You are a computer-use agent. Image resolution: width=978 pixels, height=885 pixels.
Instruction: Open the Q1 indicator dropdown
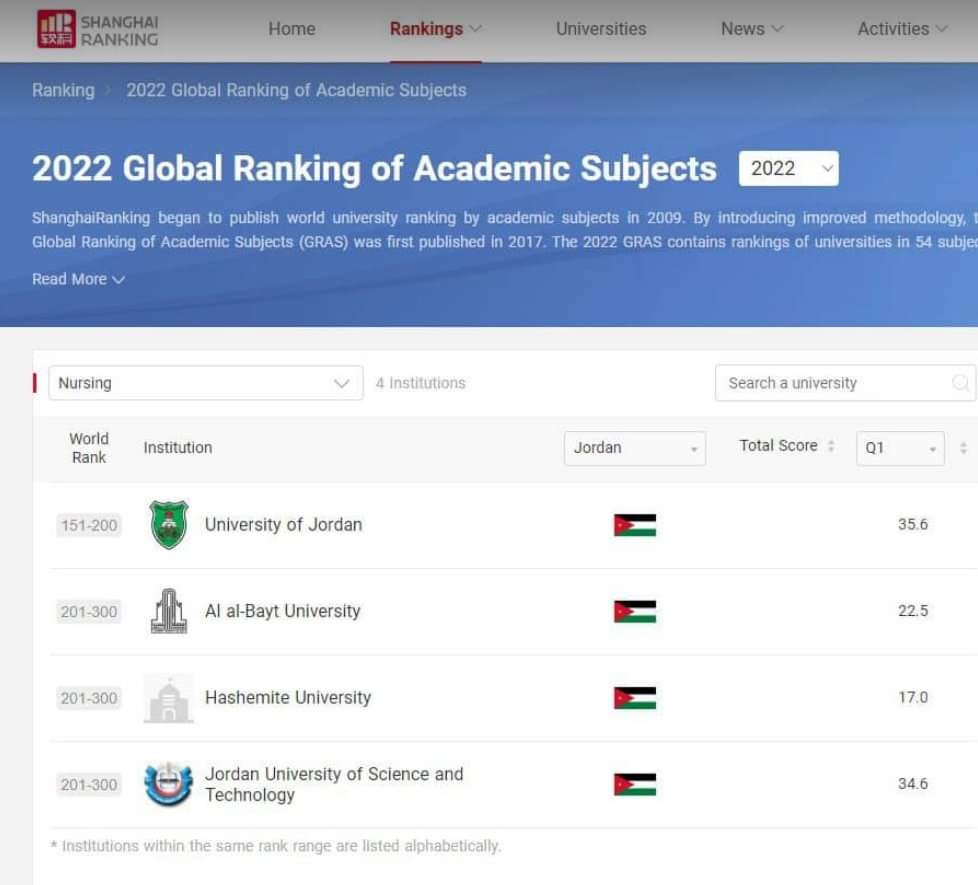[x=899, y=448]
